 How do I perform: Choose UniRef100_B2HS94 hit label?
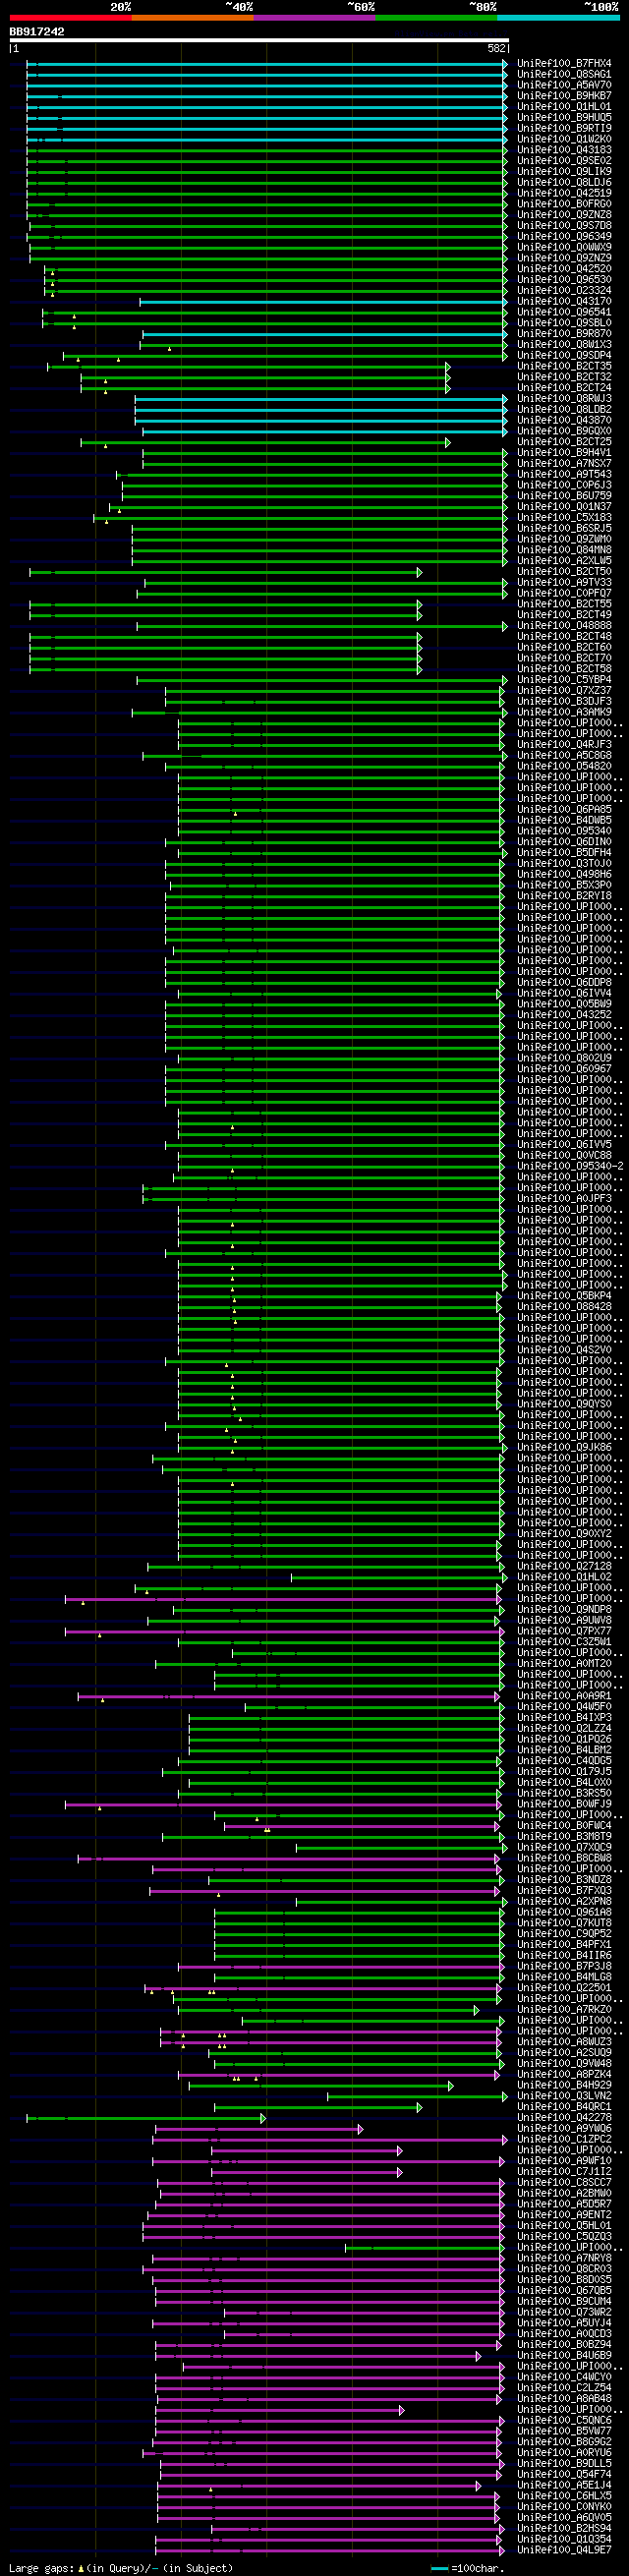(x=564, y=2528)
